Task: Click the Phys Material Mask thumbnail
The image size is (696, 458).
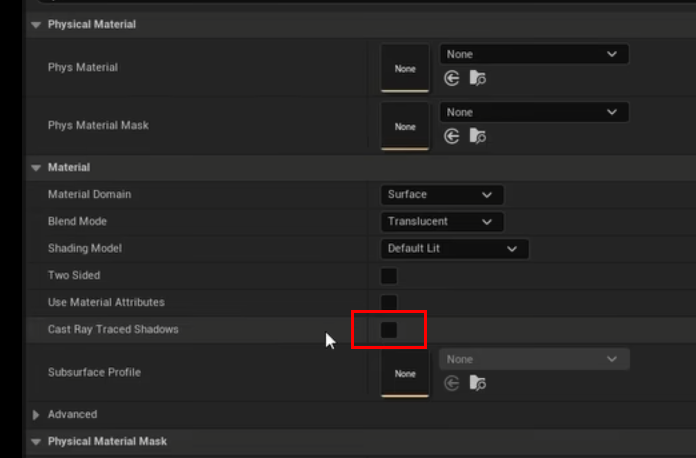Action: pyautogui.click(x=405, y=126)
